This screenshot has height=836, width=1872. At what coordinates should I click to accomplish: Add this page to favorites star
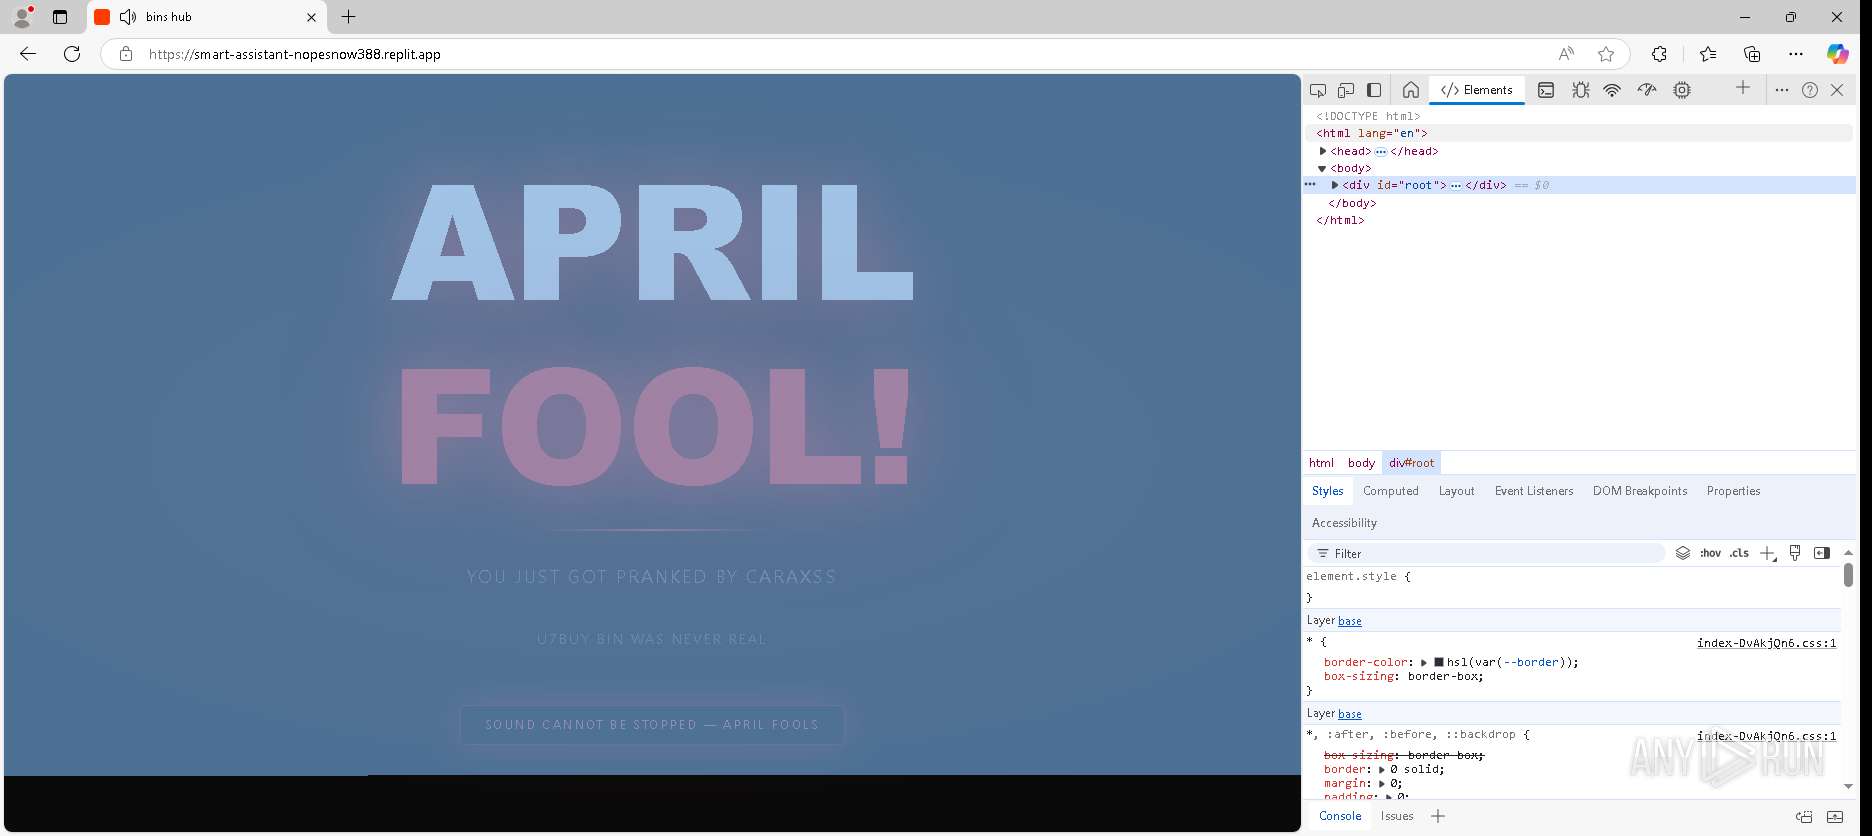[1606, 54]
